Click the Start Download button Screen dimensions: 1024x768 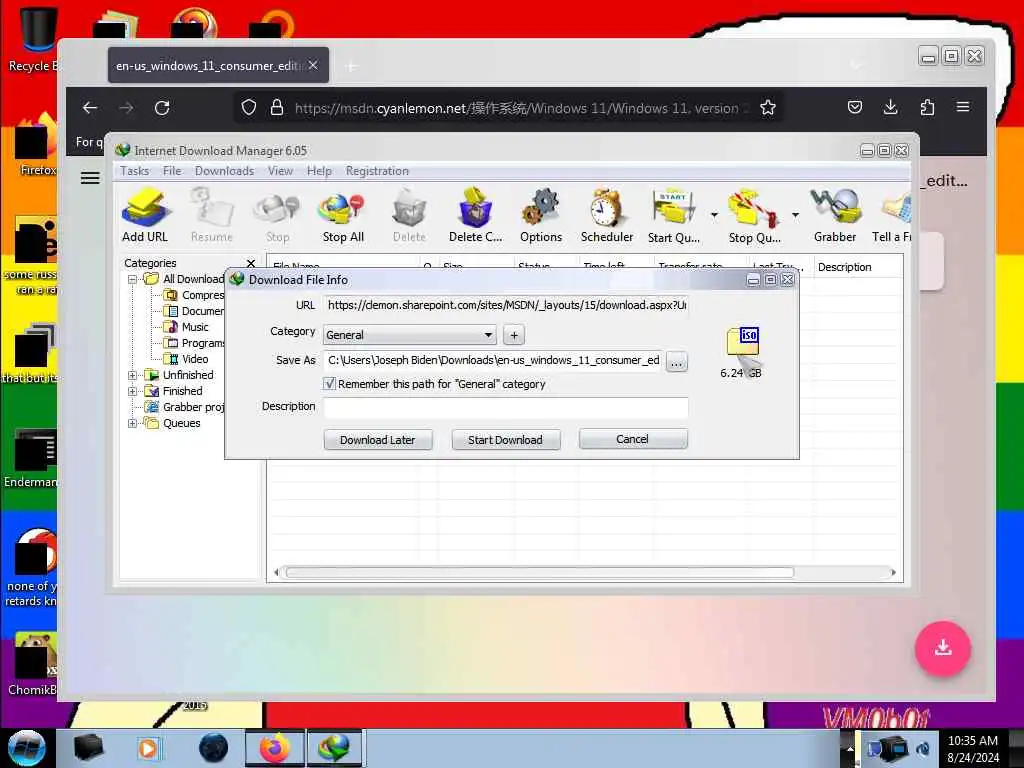[x=505, y=440]
